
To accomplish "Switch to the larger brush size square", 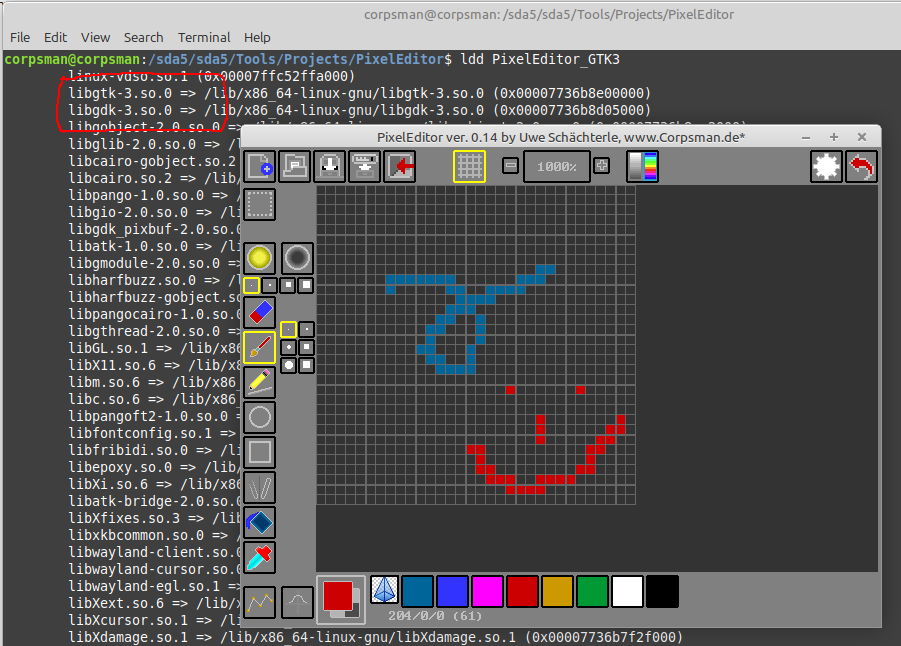I will [x=307, y=283].
